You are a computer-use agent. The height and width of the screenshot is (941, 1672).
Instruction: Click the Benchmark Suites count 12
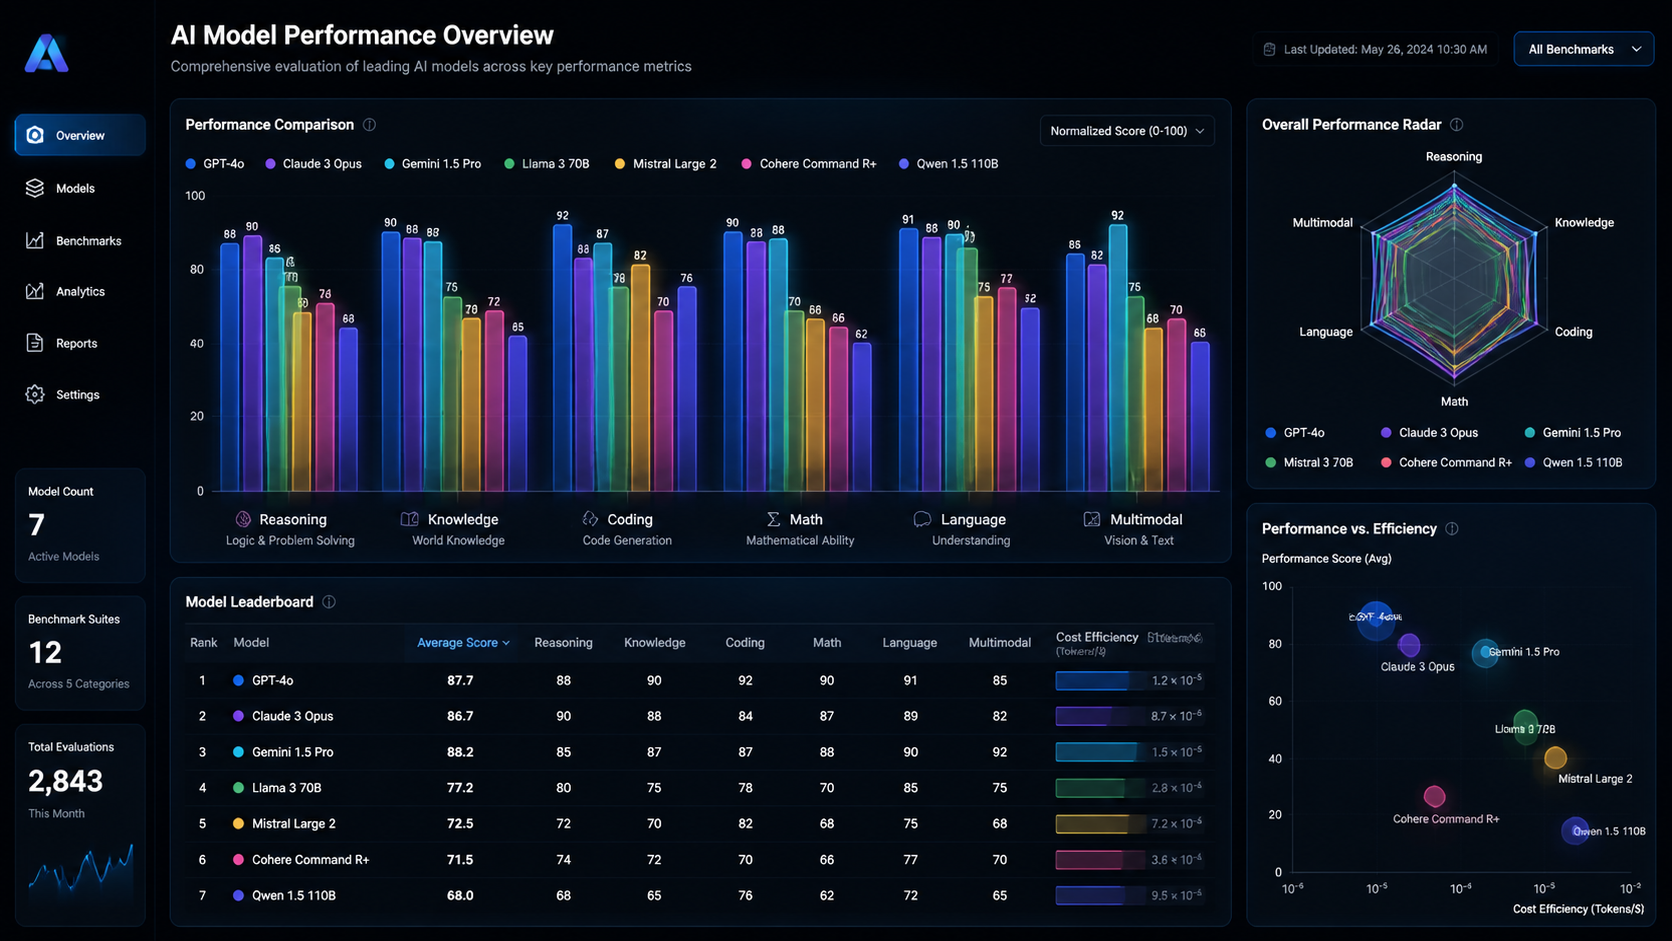[x=45, y=653]
